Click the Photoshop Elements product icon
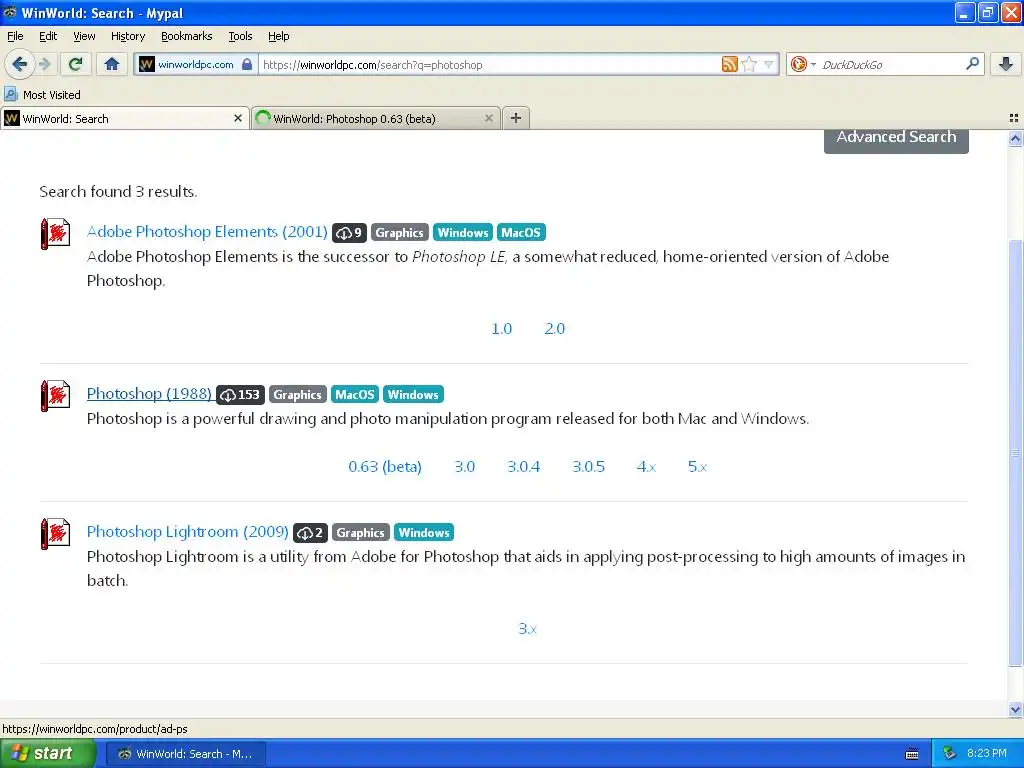 (x=56, y=233)
